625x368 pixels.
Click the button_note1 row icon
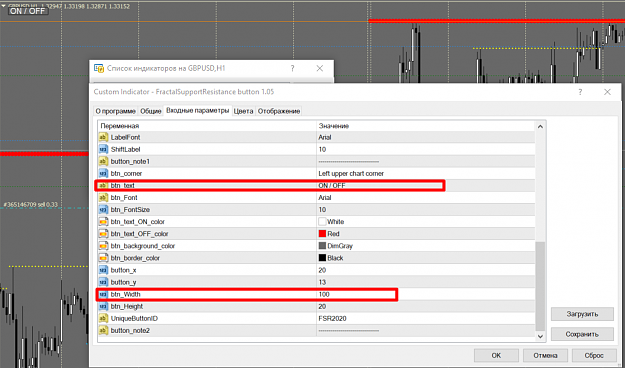pos(103,161)
